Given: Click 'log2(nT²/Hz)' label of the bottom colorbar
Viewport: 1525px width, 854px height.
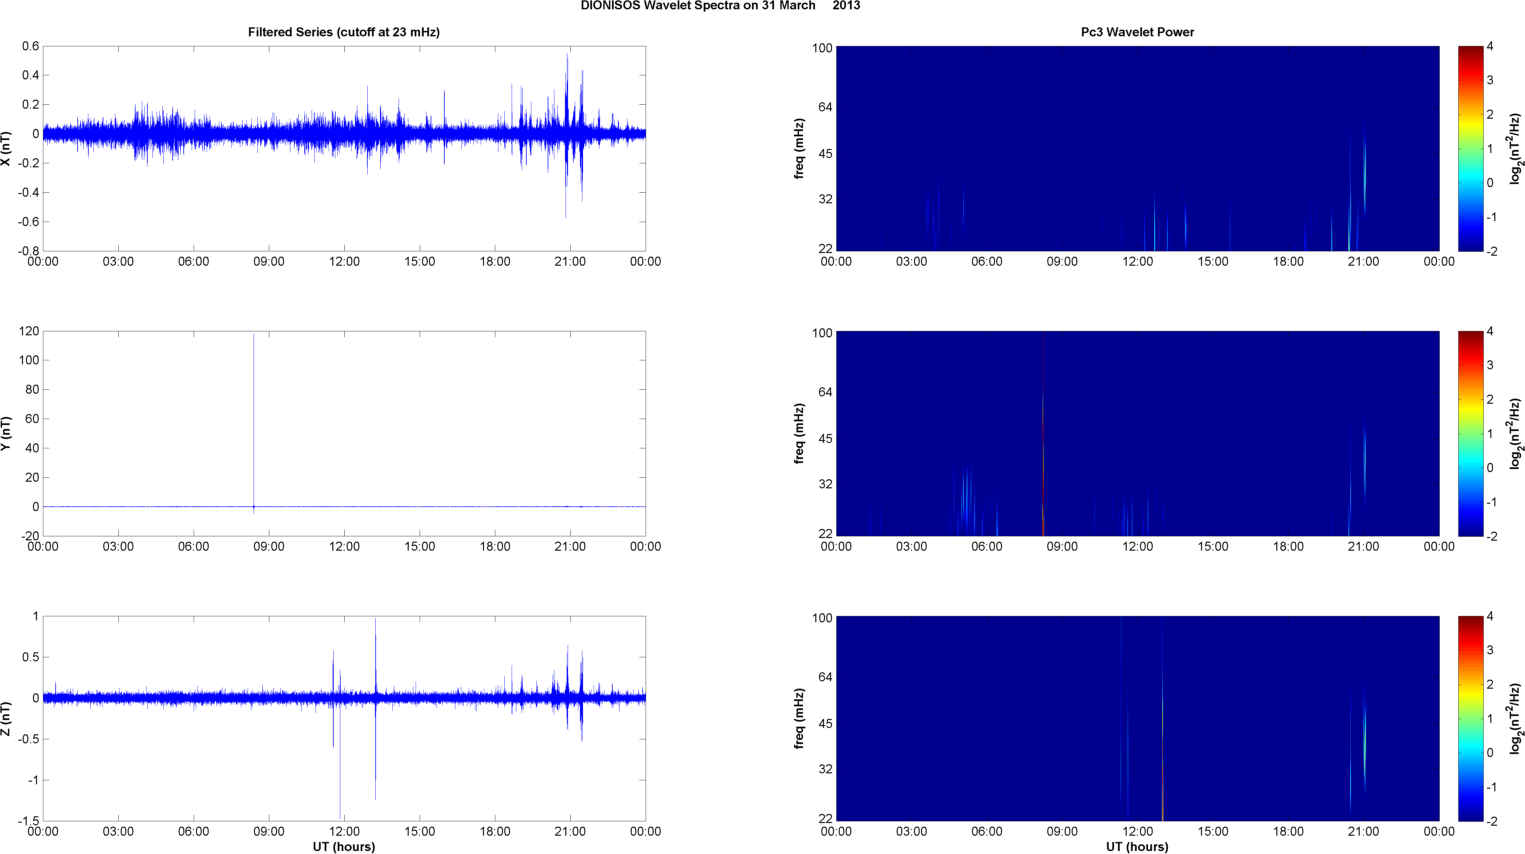Looking at the screenshot, I should [x=1516, y=718].
